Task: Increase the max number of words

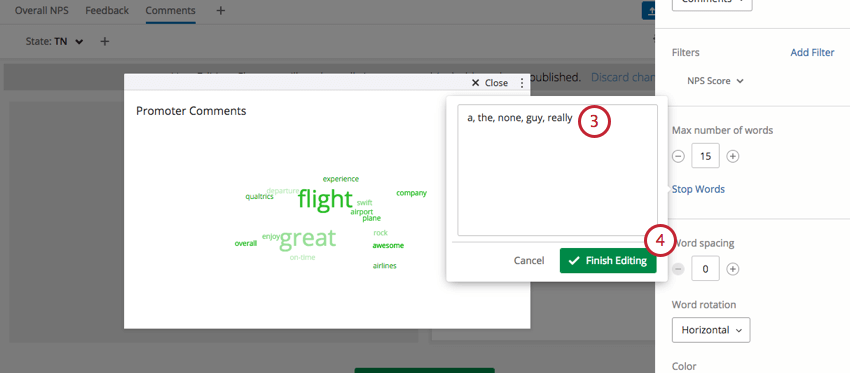Action: coord(732,156)
